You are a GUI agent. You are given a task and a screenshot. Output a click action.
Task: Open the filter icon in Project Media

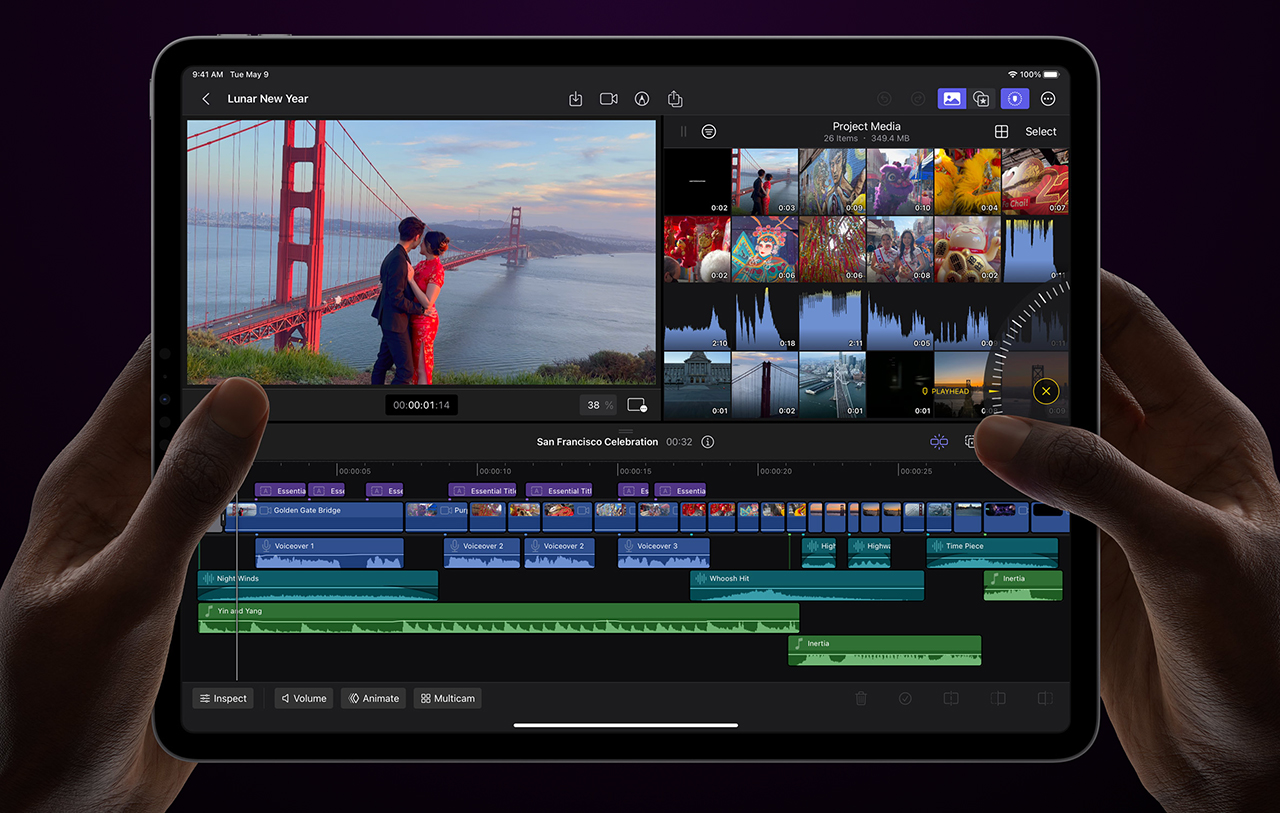point(709,131)
